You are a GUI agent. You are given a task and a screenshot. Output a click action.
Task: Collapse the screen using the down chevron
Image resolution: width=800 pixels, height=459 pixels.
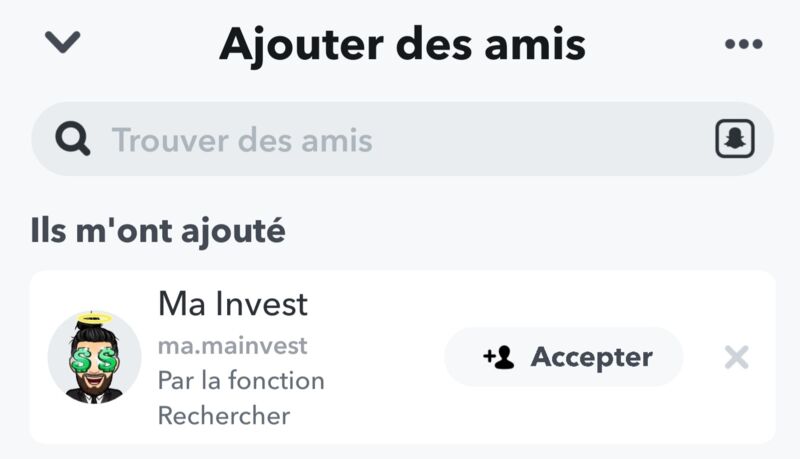coord(62,42)
